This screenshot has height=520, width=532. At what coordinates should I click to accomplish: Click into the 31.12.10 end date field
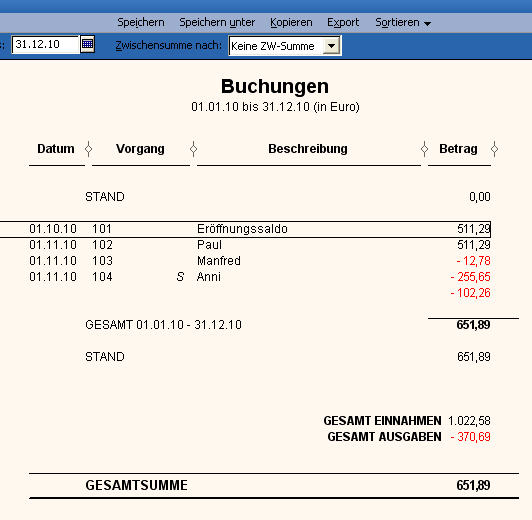[45, 44]
